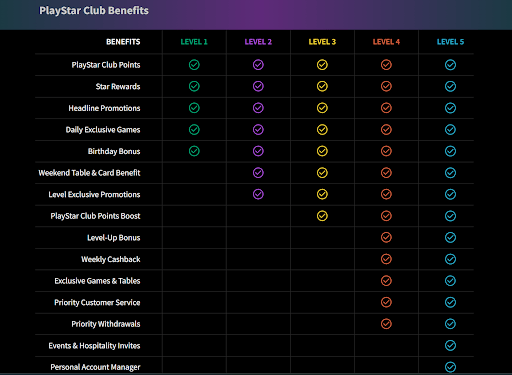Click Level 5 checkmark for PlayStar Club Points
The height and width of the screenshot is (375, 512).
tap(450, 65)
